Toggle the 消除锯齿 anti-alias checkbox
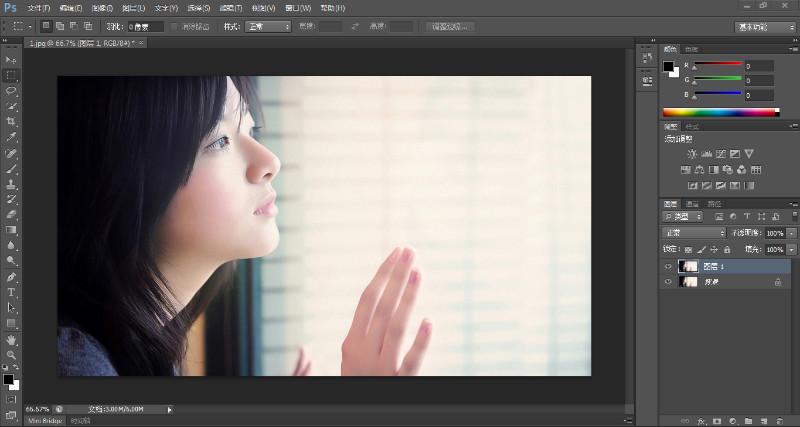 click(x=176, y=26)
